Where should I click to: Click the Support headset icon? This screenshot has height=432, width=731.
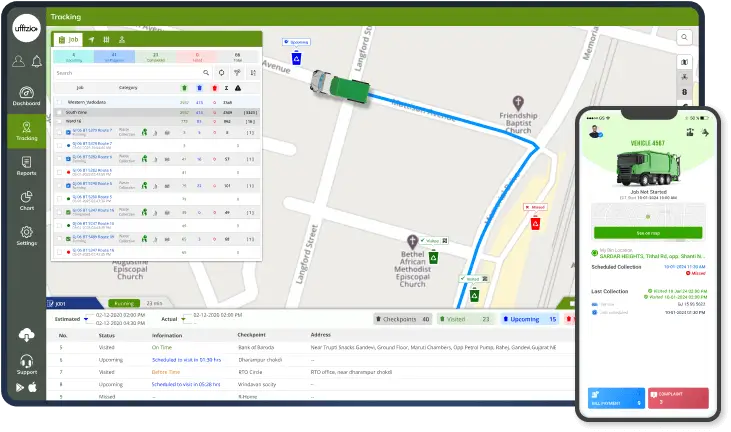coord(27,365)
